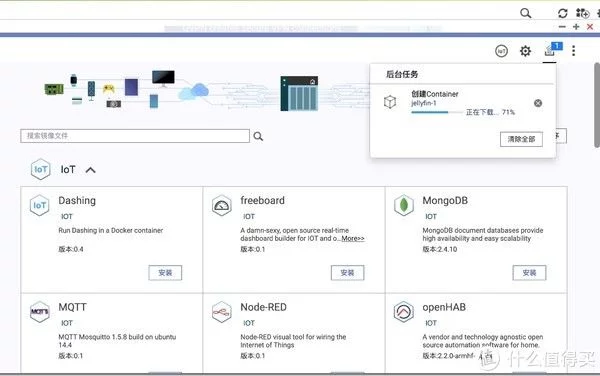Open the freeboard More>> link
The width and height of the screenshot is (600, 376).
(353, 238)
